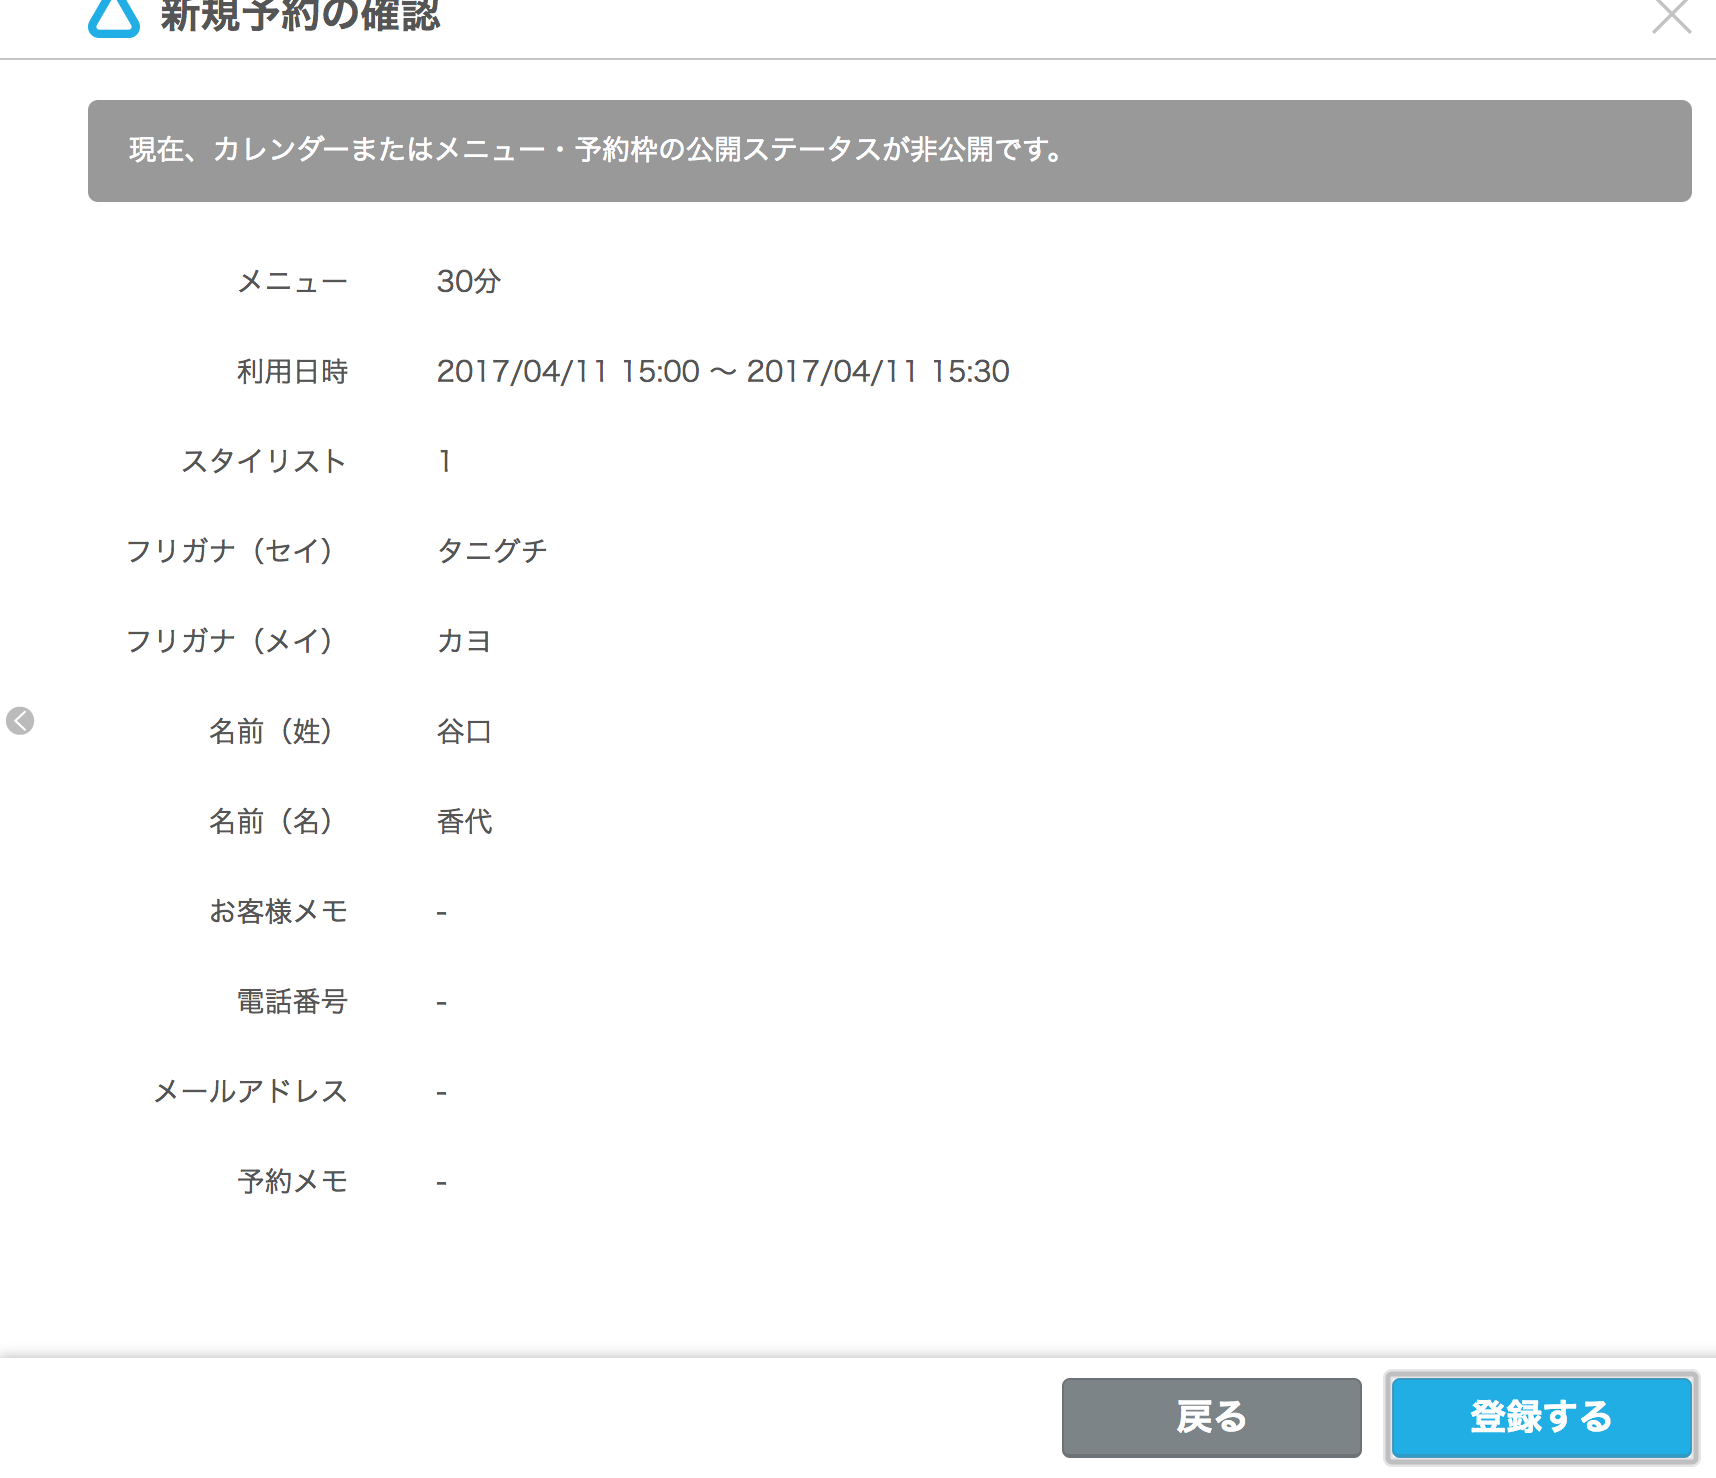Click the フリガナ（メイ） label
This screenshot has height=1478, width=1716.
tap(229, 641)
